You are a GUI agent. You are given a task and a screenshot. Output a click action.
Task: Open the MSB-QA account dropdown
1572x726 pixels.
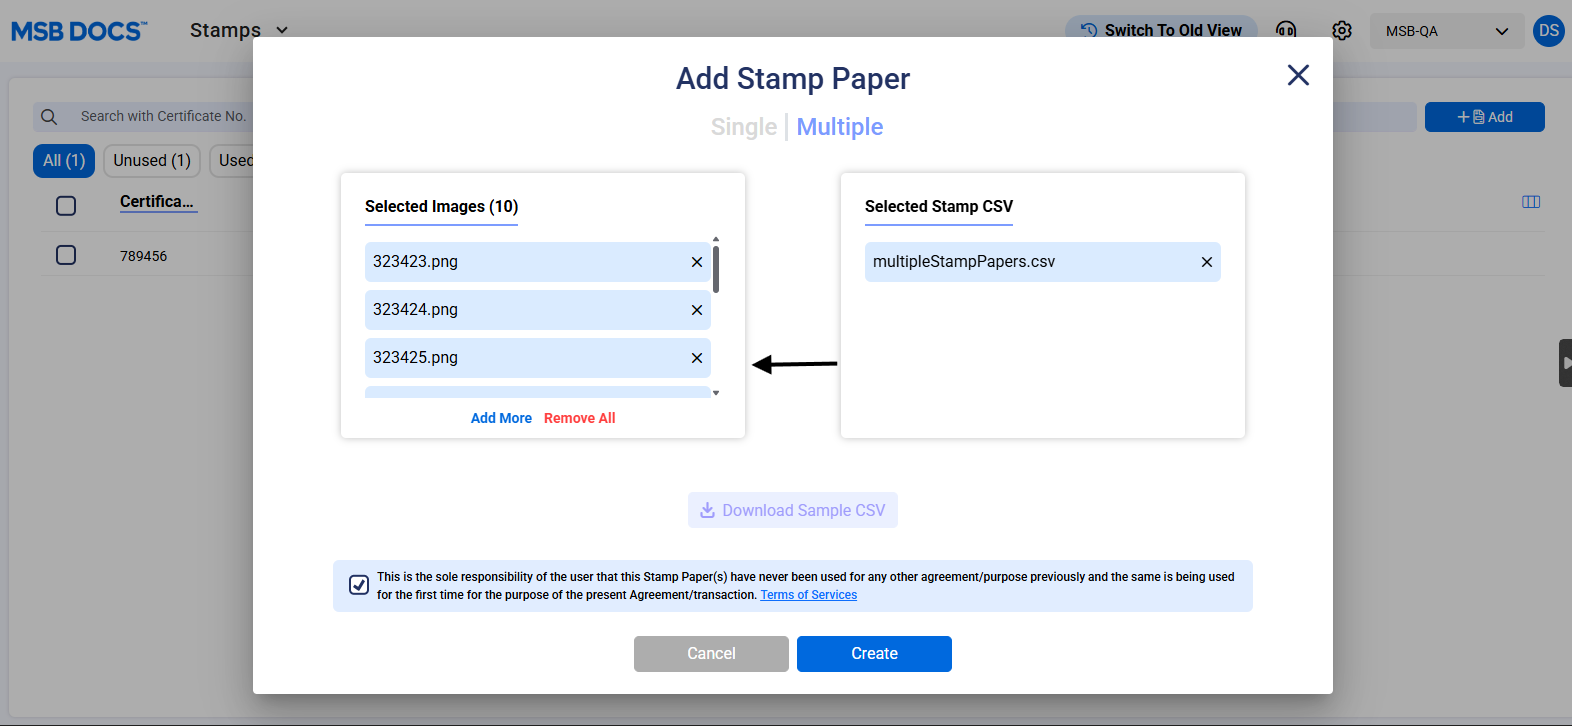[x=1446, y=31]
